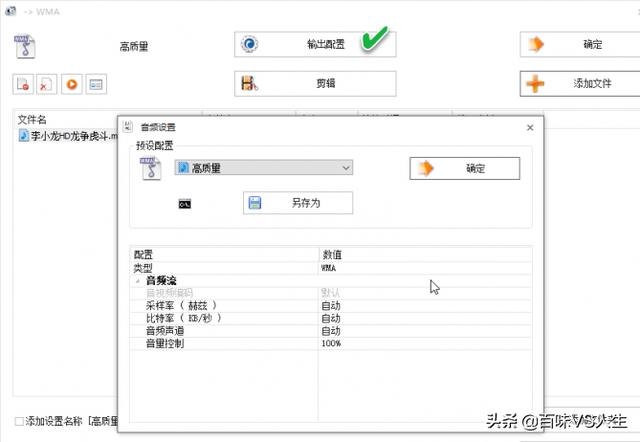Click the 另存为 save as button
This screenshot has height=442, width=640.
(298, 203)
